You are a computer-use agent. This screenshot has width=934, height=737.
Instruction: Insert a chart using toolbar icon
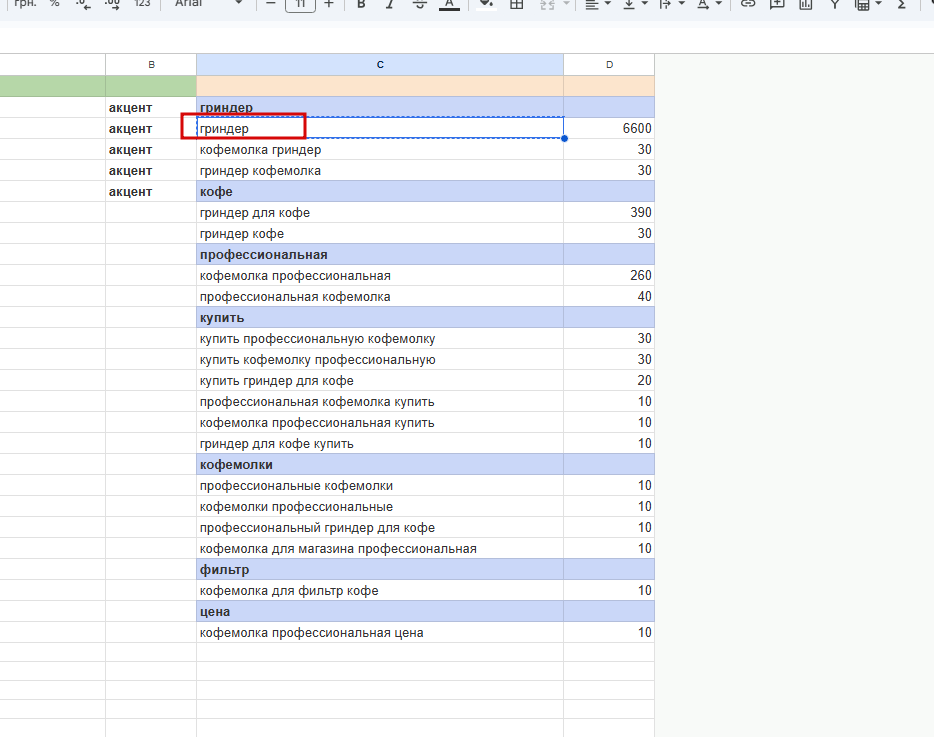click(x=805, y=4)
